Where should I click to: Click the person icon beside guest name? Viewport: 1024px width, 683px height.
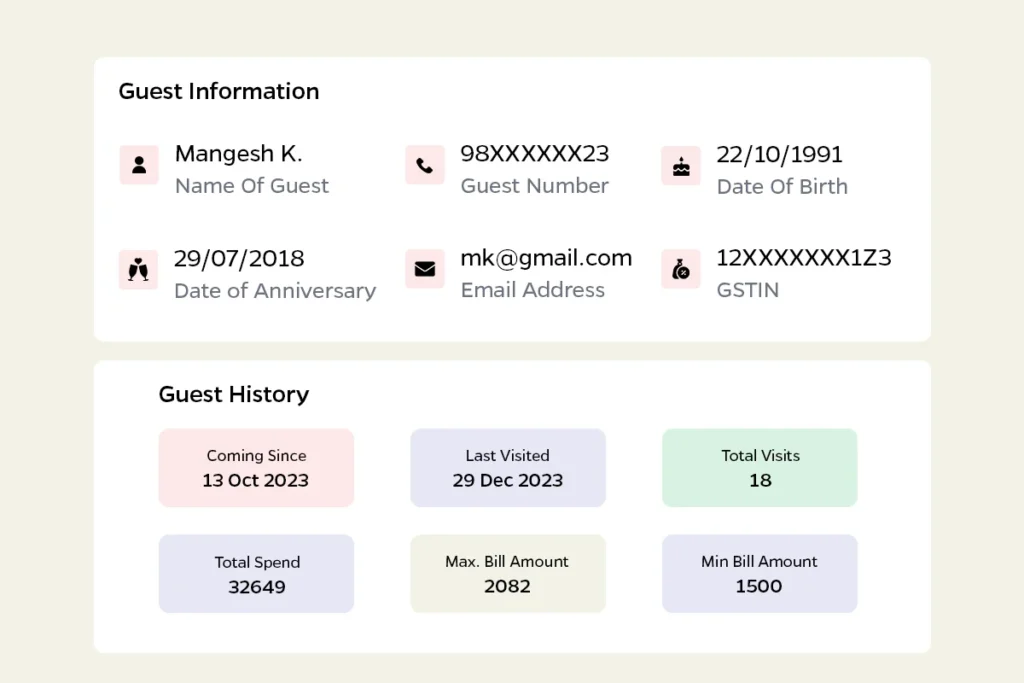click(x=139, y=165)
